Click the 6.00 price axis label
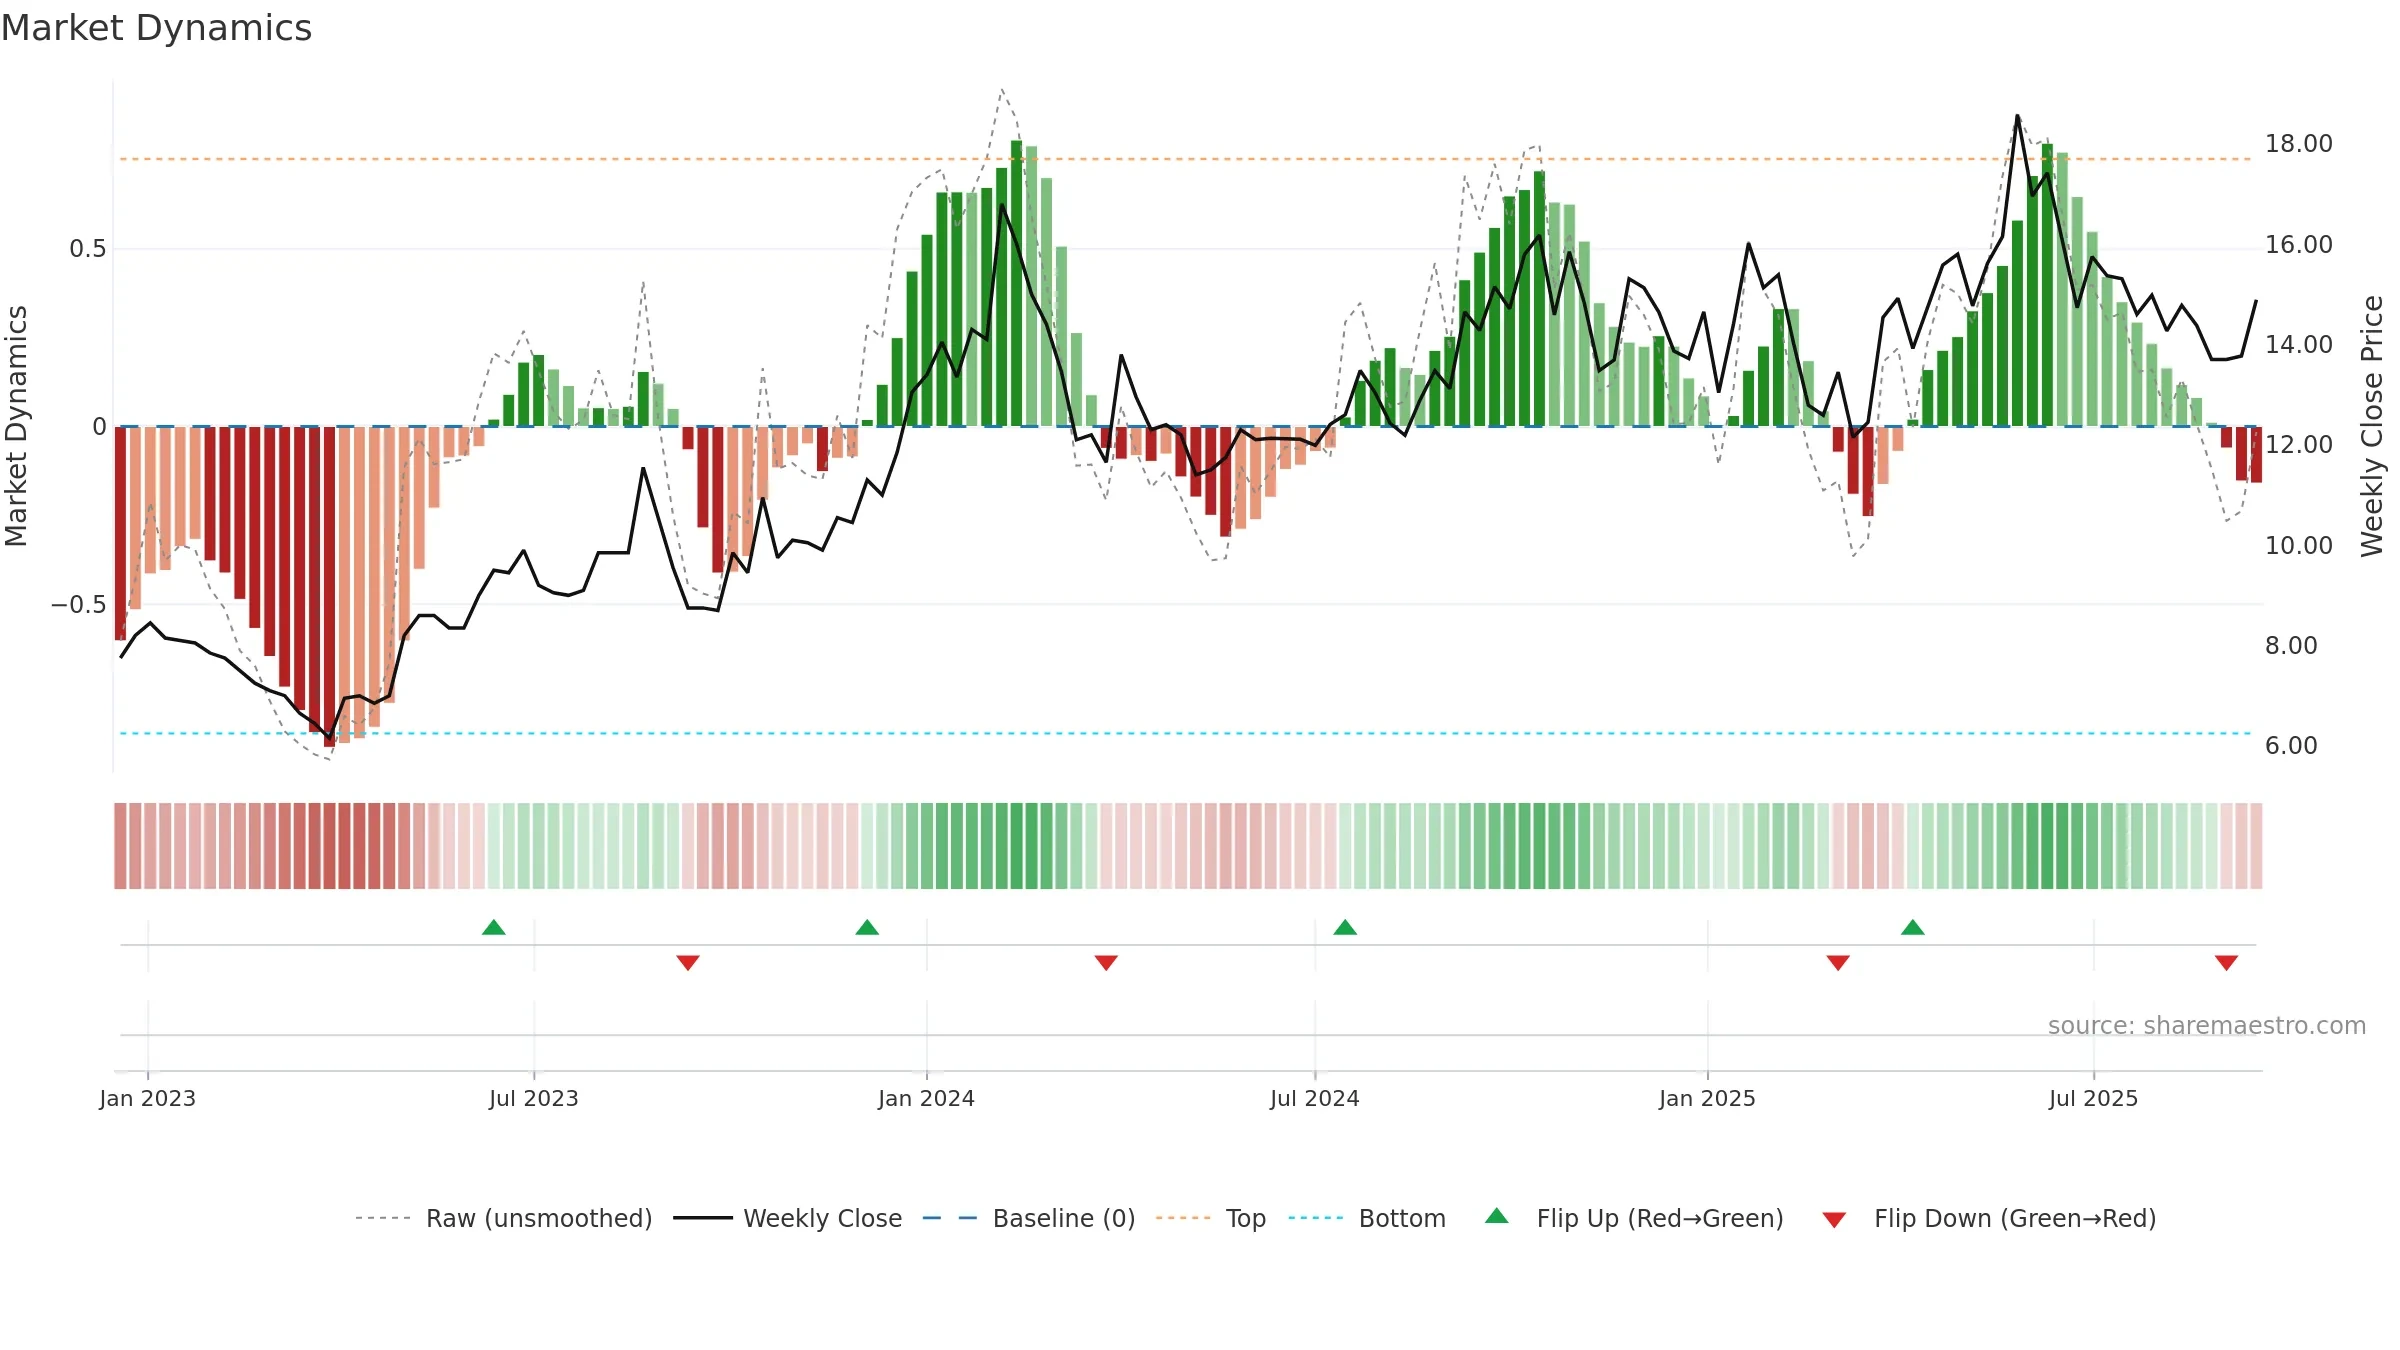Viewport: 2400px width, 1350px height. 2291,746
